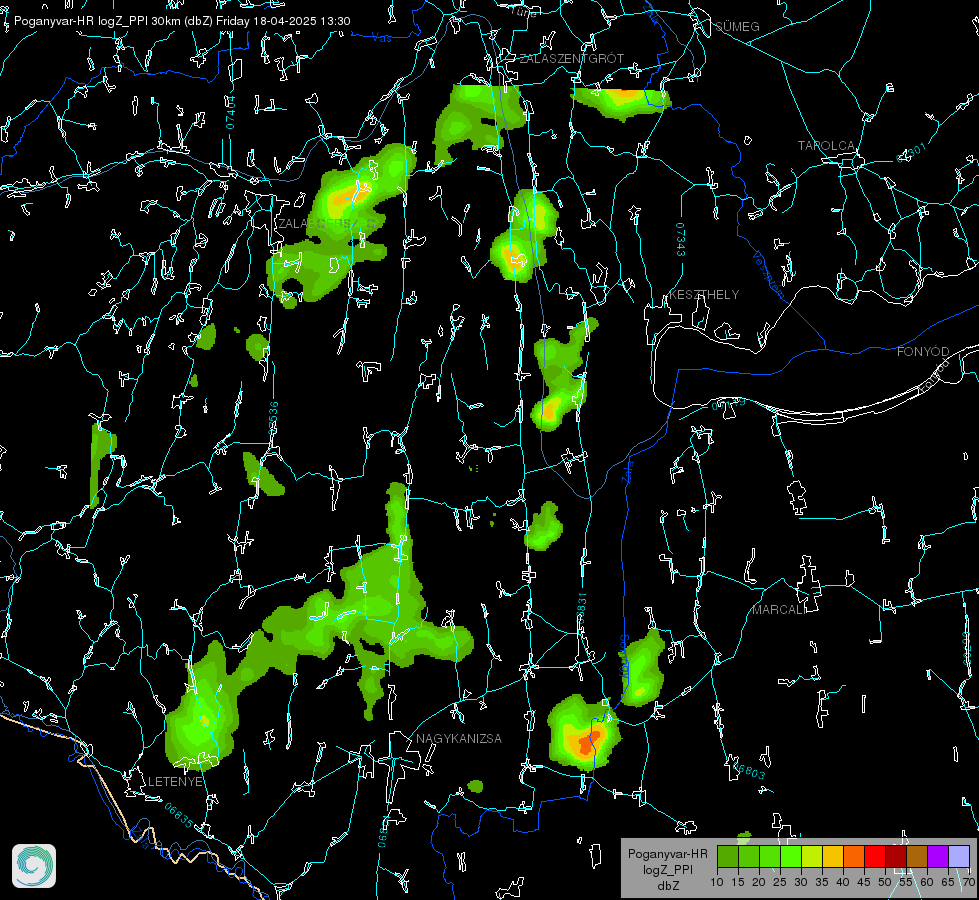
Task: Click Poganyvar-HR text in the legend
Action: (x=667, y=853)
